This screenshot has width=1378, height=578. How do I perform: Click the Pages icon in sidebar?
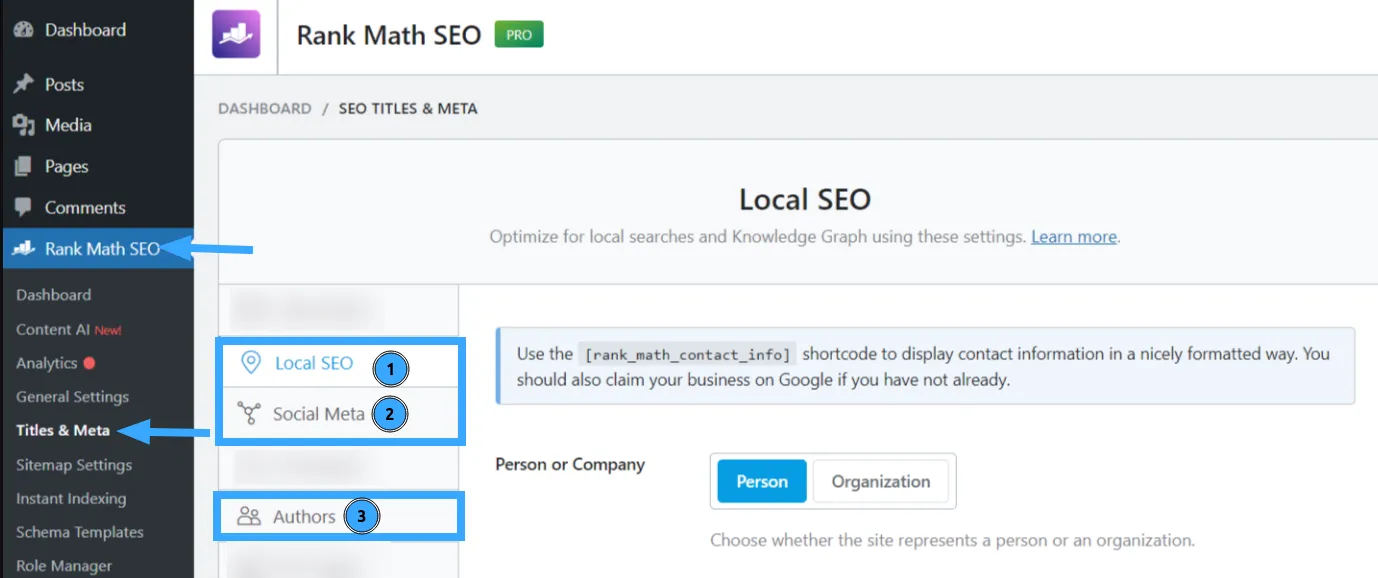(23, 166)
